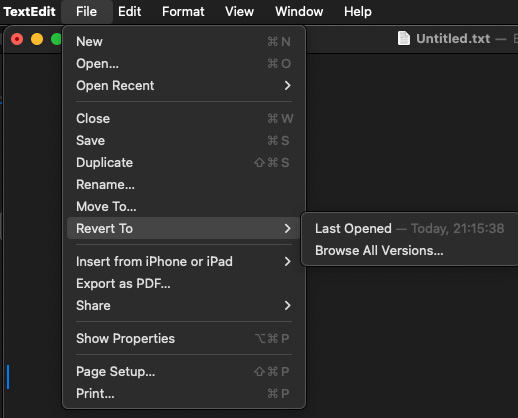This screenshot has width=518, height=418.
Task: Click the Untitled.txt document icon in title bar
Action: click(404, 39)
